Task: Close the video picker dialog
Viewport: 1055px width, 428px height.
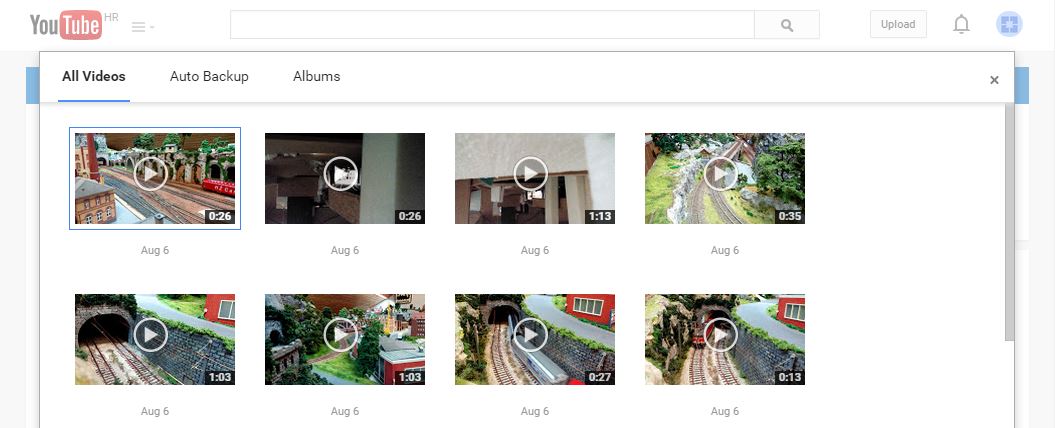Action: click(x=994, y=80)
